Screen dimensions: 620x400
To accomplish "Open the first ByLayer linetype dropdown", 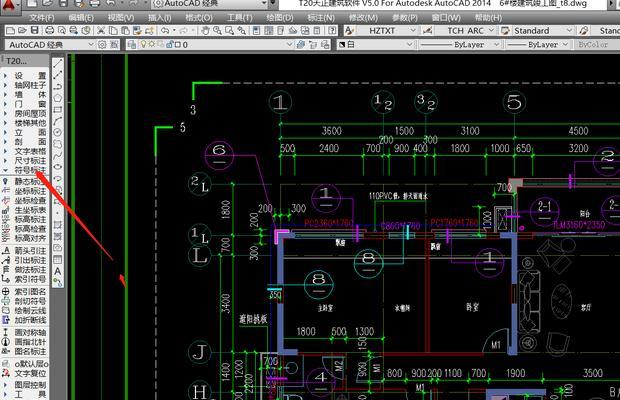I will point(497,45).
